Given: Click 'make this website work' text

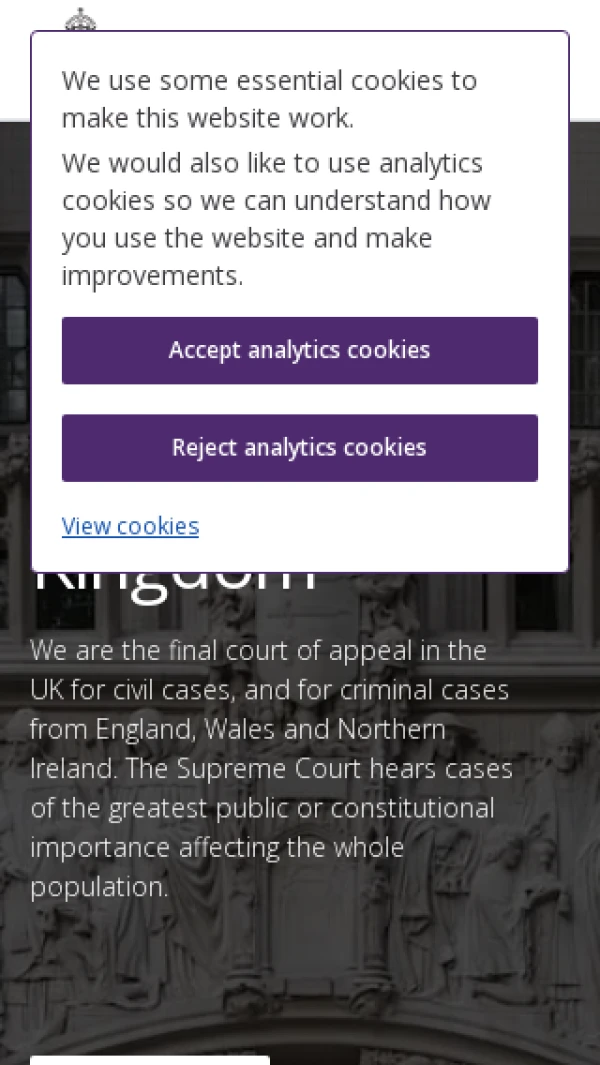Looking at the screenshot, I should 207,118.
